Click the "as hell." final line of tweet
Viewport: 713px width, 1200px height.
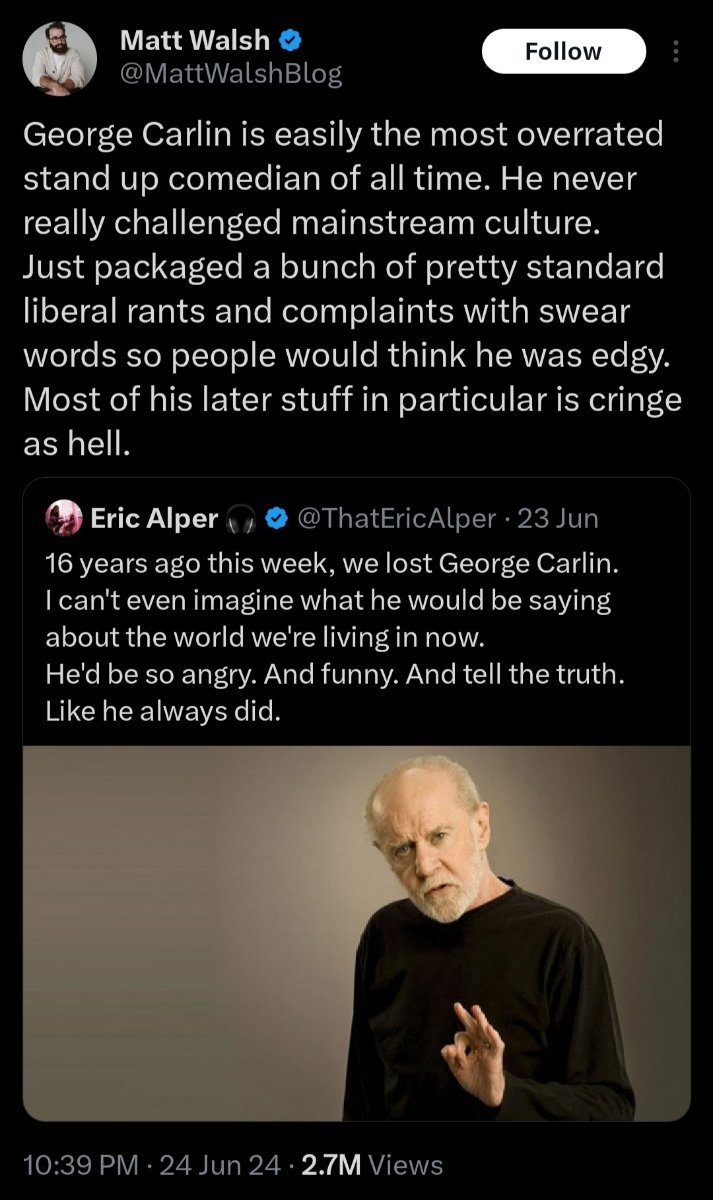(x=77, y=443)
